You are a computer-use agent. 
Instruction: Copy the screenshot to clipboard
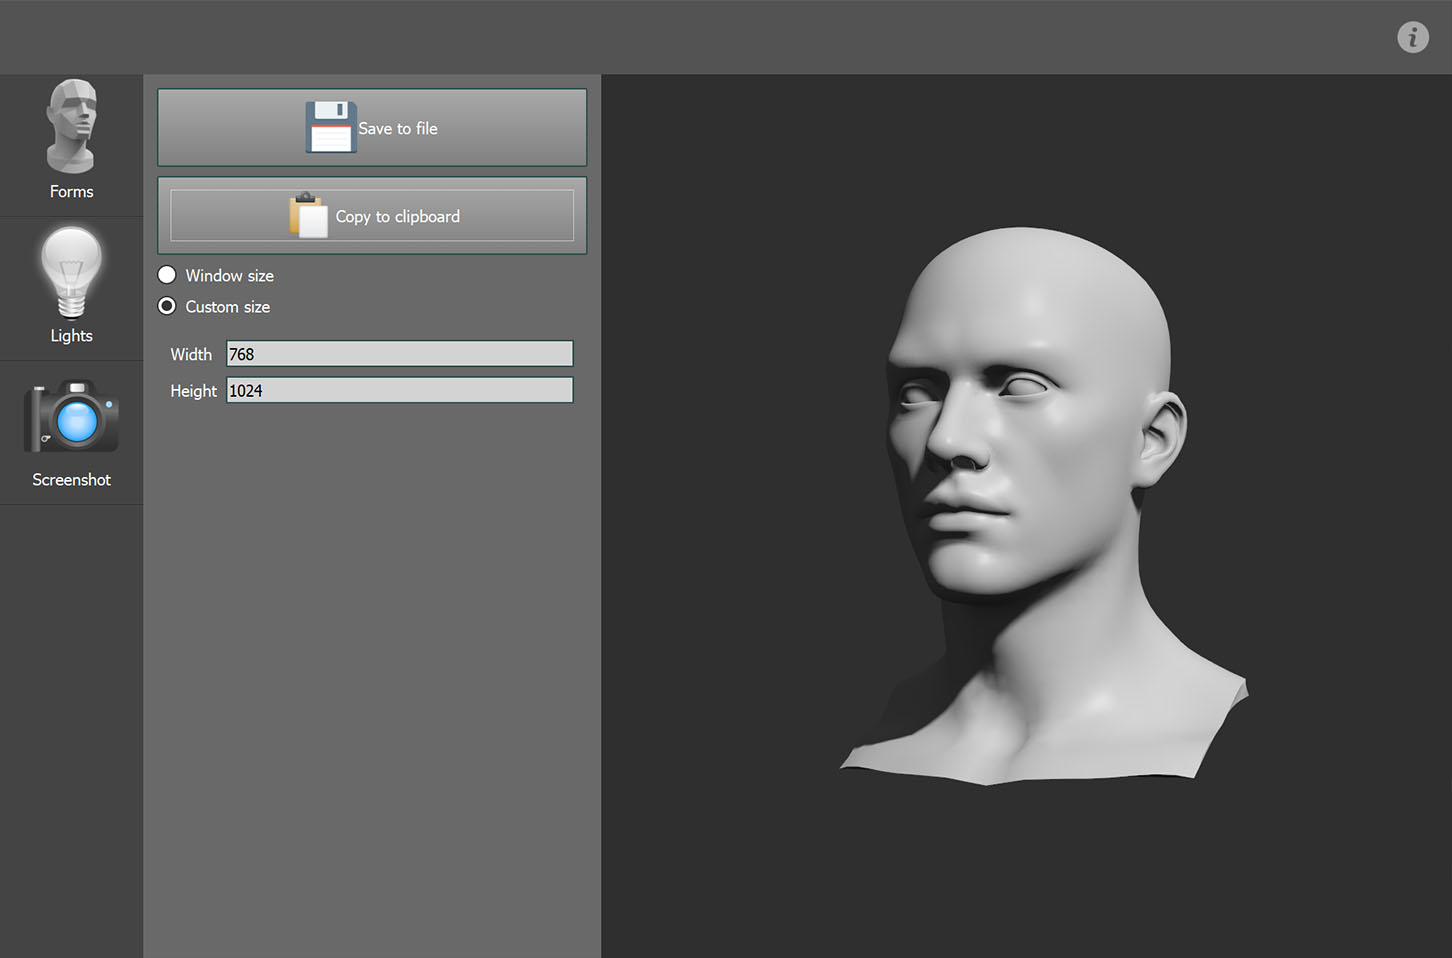(372, 216)
